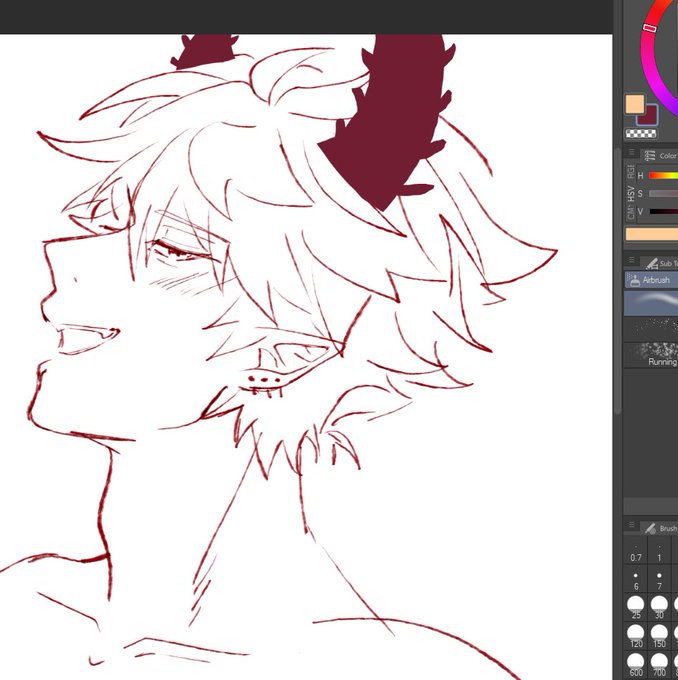
Task: Switch color slider mode to CMYK
Action: tap(631, 212)
